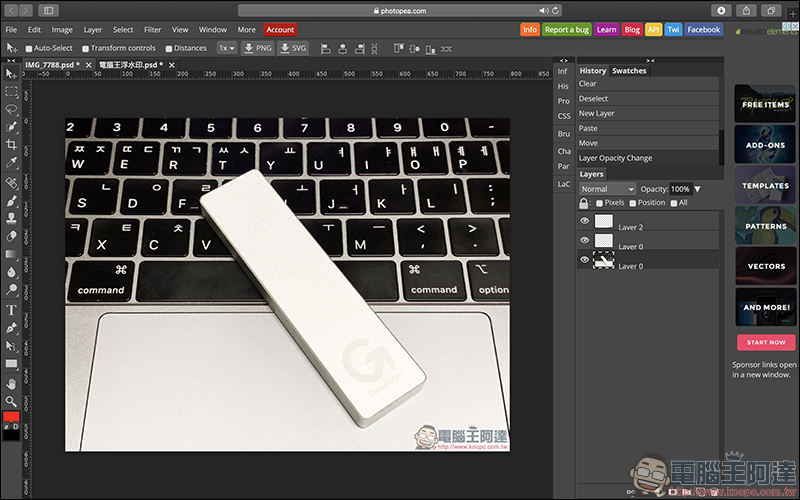Select the Zoom magnifier tool
The height and width of the screenshot is (500, 800).
tap(11, 401)
